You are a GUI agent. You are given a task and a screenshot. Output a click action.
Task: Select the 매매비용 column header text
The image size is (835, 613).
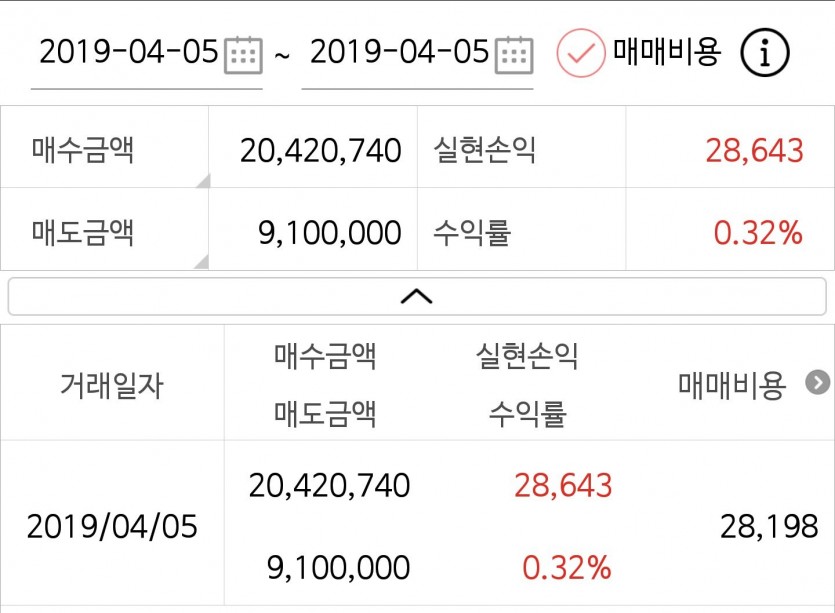[732, 383]
